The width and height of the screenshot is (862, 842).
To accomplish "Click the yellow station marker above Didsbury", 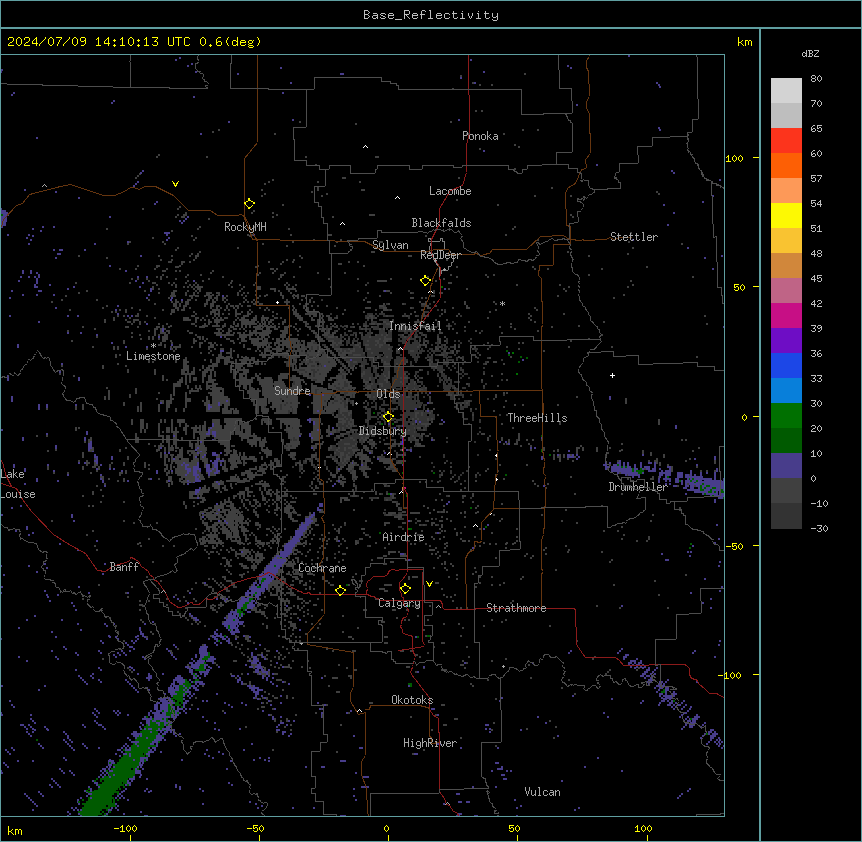I will pos(388,417).
